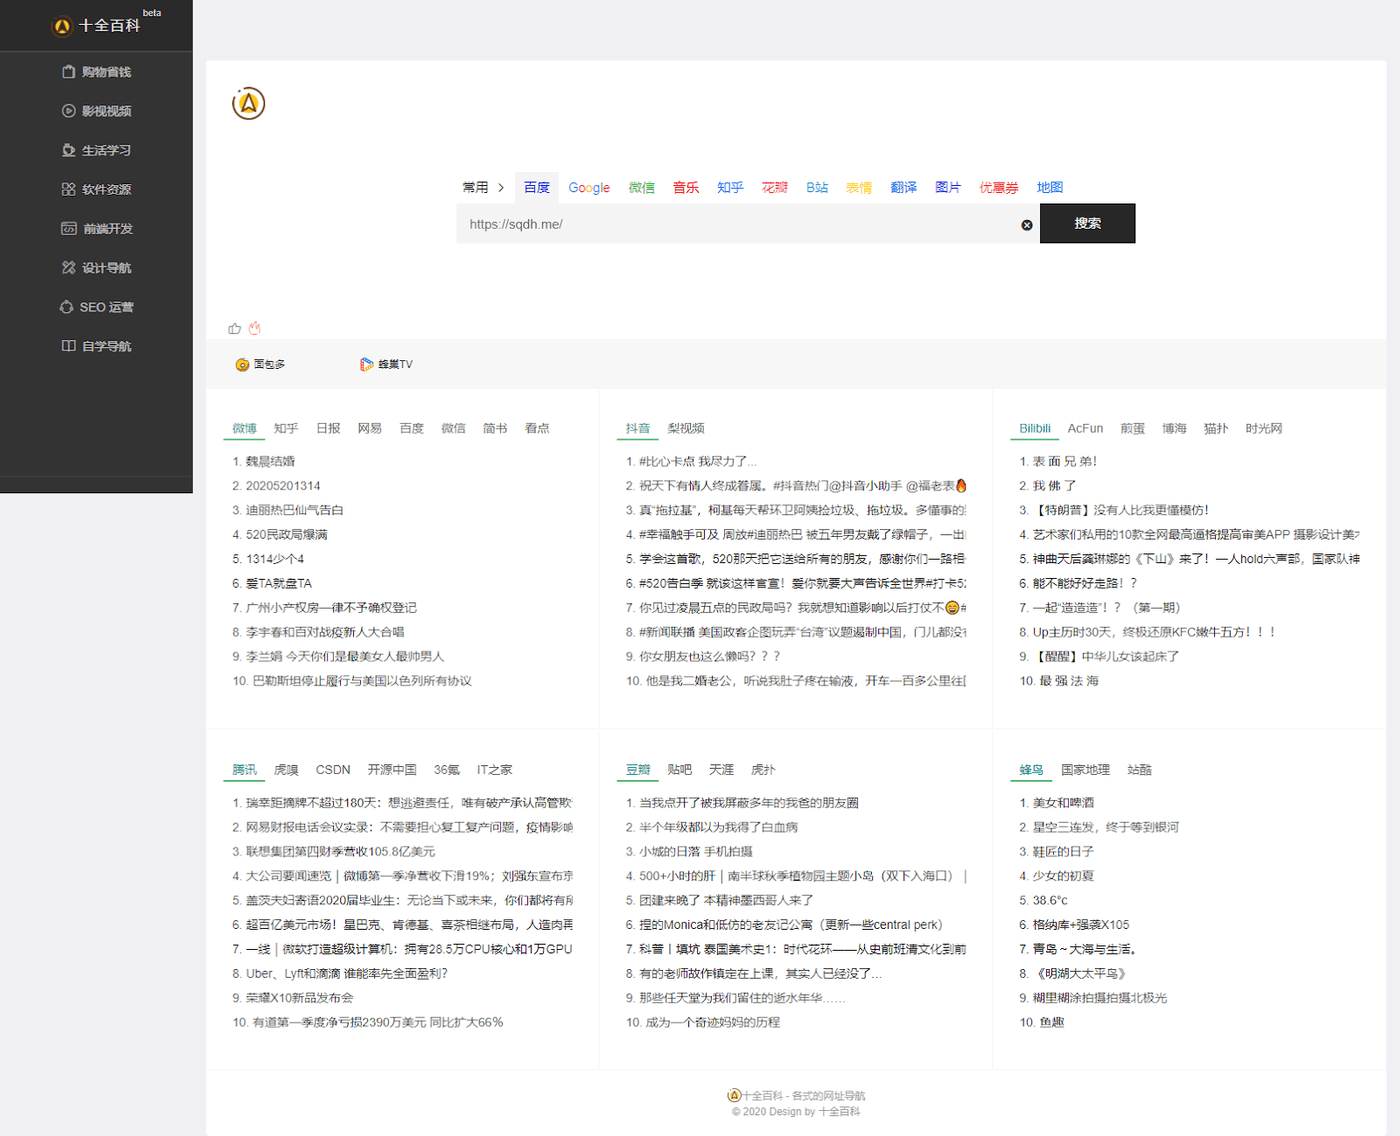This screenshot has width=1400, height=1136.
Task: Switch to the 抖音 tab
Action: 638,429
